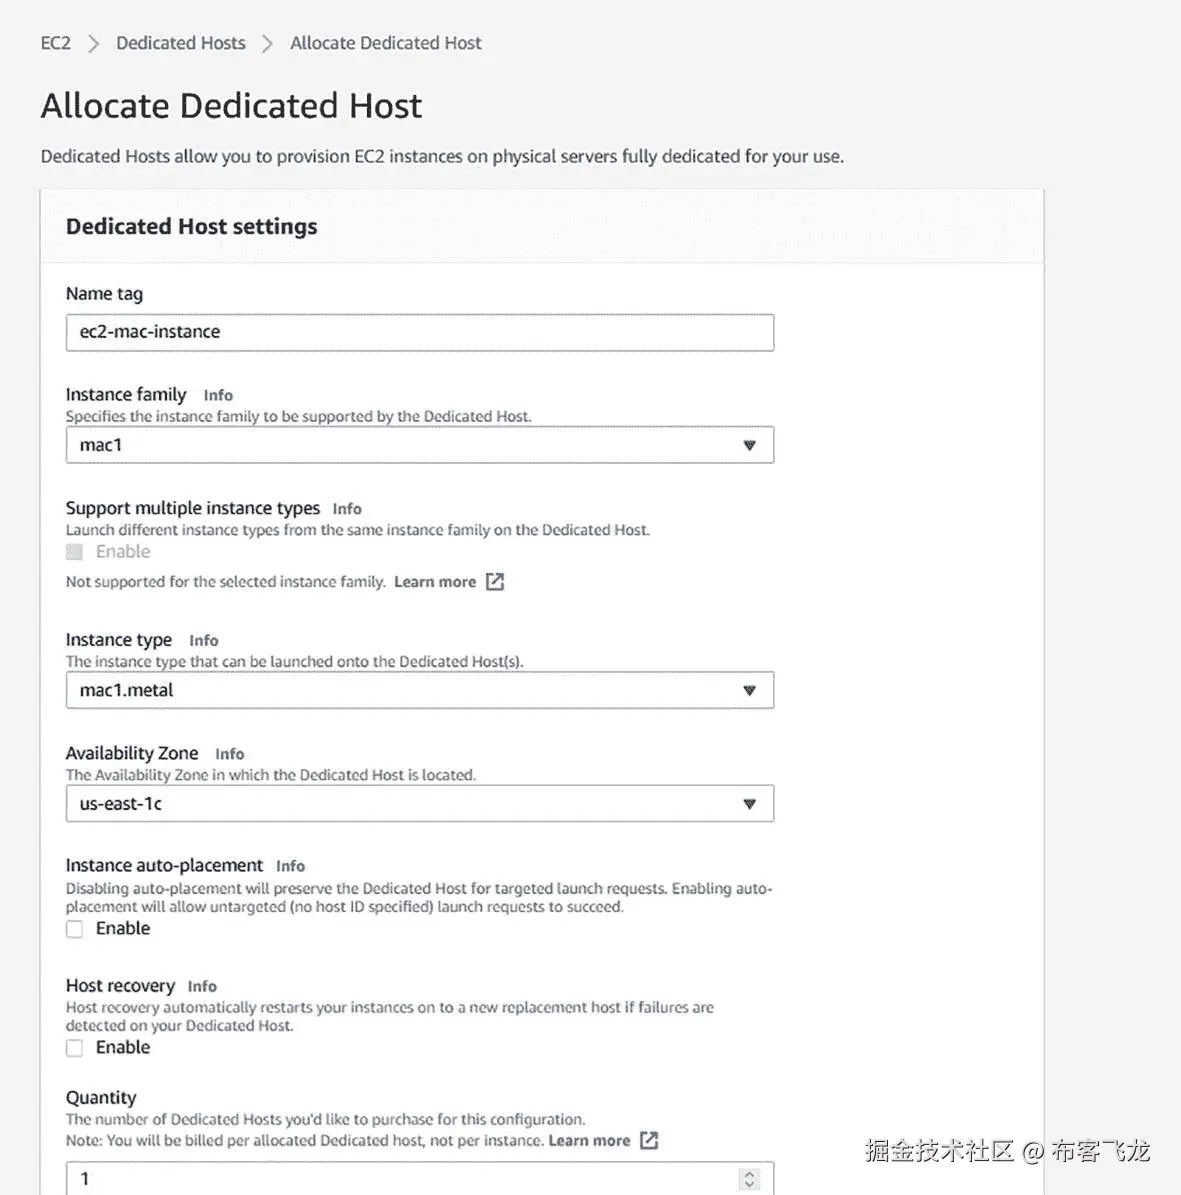The image size is (1181, 1195).
Task: Enable Host recovery checkbox
Action: click(x=75, y=1048)
